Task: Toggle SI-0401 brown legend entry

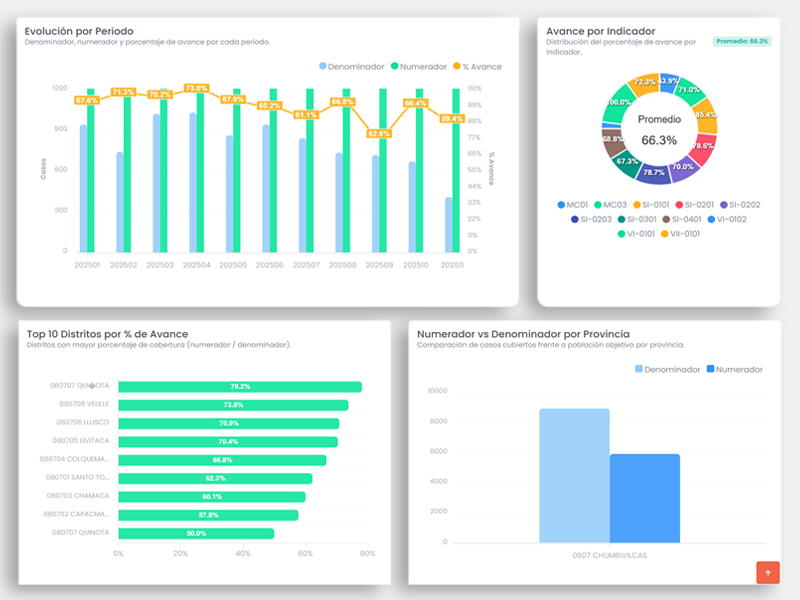Action: point(686,219)
